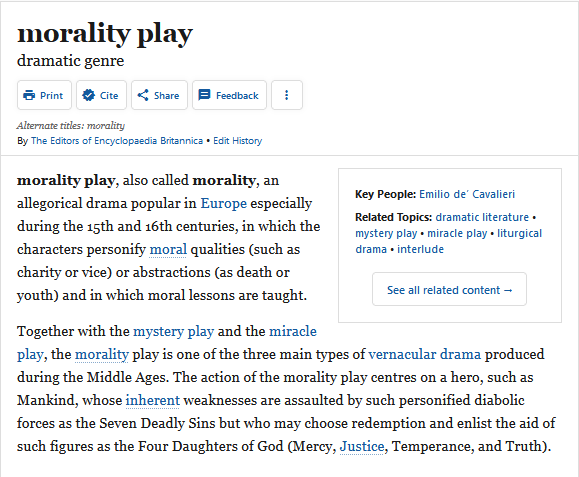
Task: Click the Cite verified badge icon
Action: pyautogui.click(x=88, y=95)
